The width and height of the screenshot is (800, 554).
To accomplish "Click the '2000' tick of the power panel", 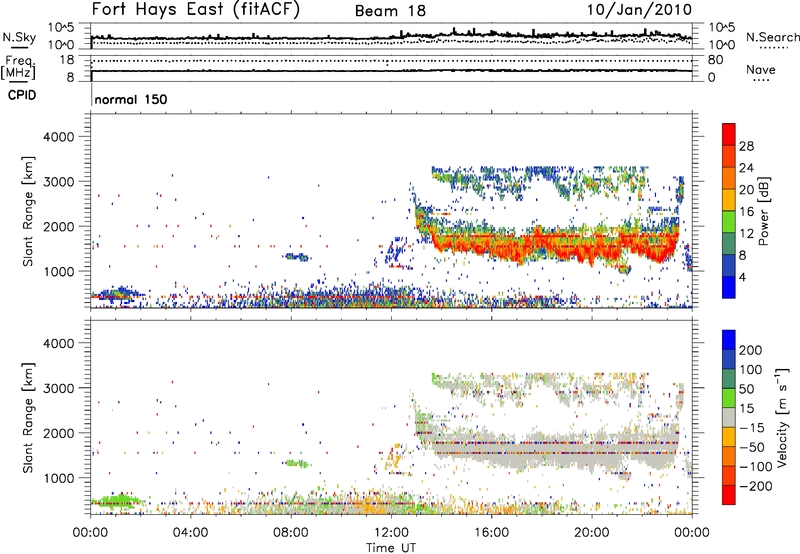I will 59,226.
